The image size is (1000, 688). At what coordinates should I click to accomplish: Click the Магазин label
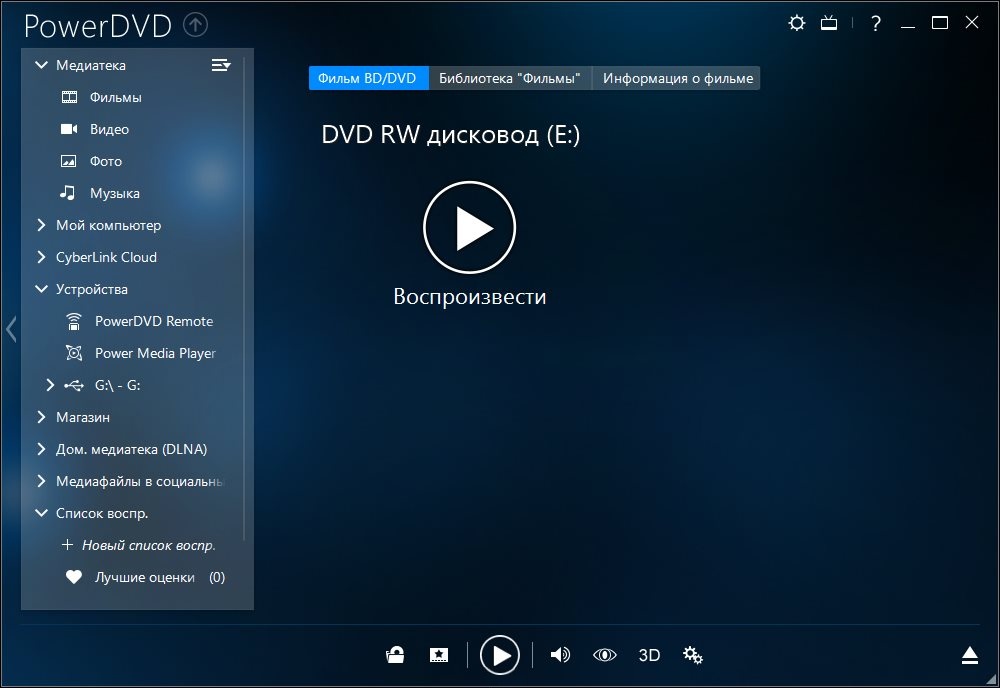pos(83,417)
